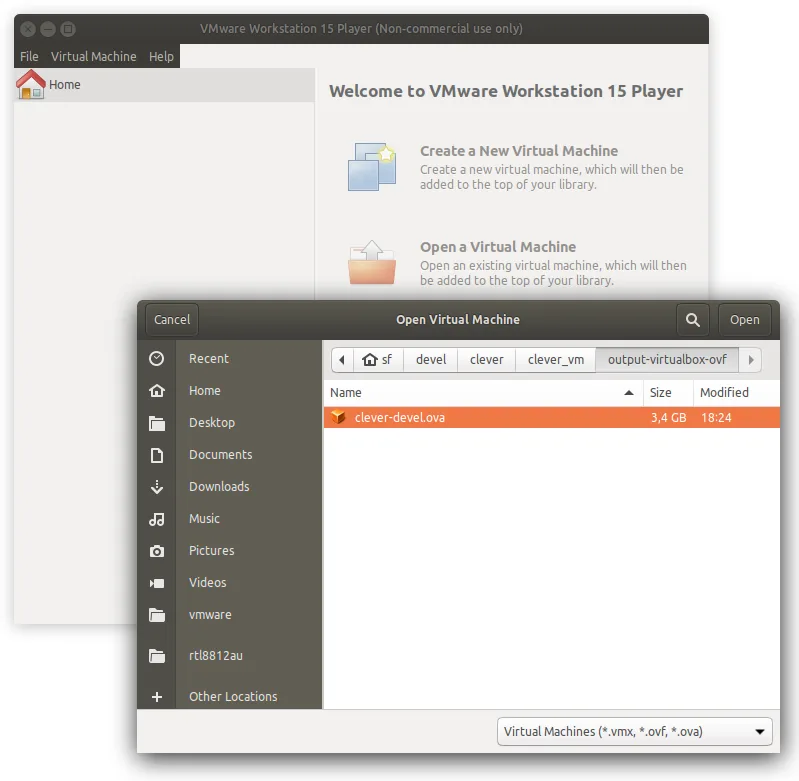
Task: Open Other Locations in dialog sidebar
Action: pyautogui.click(x=233, y=697)
